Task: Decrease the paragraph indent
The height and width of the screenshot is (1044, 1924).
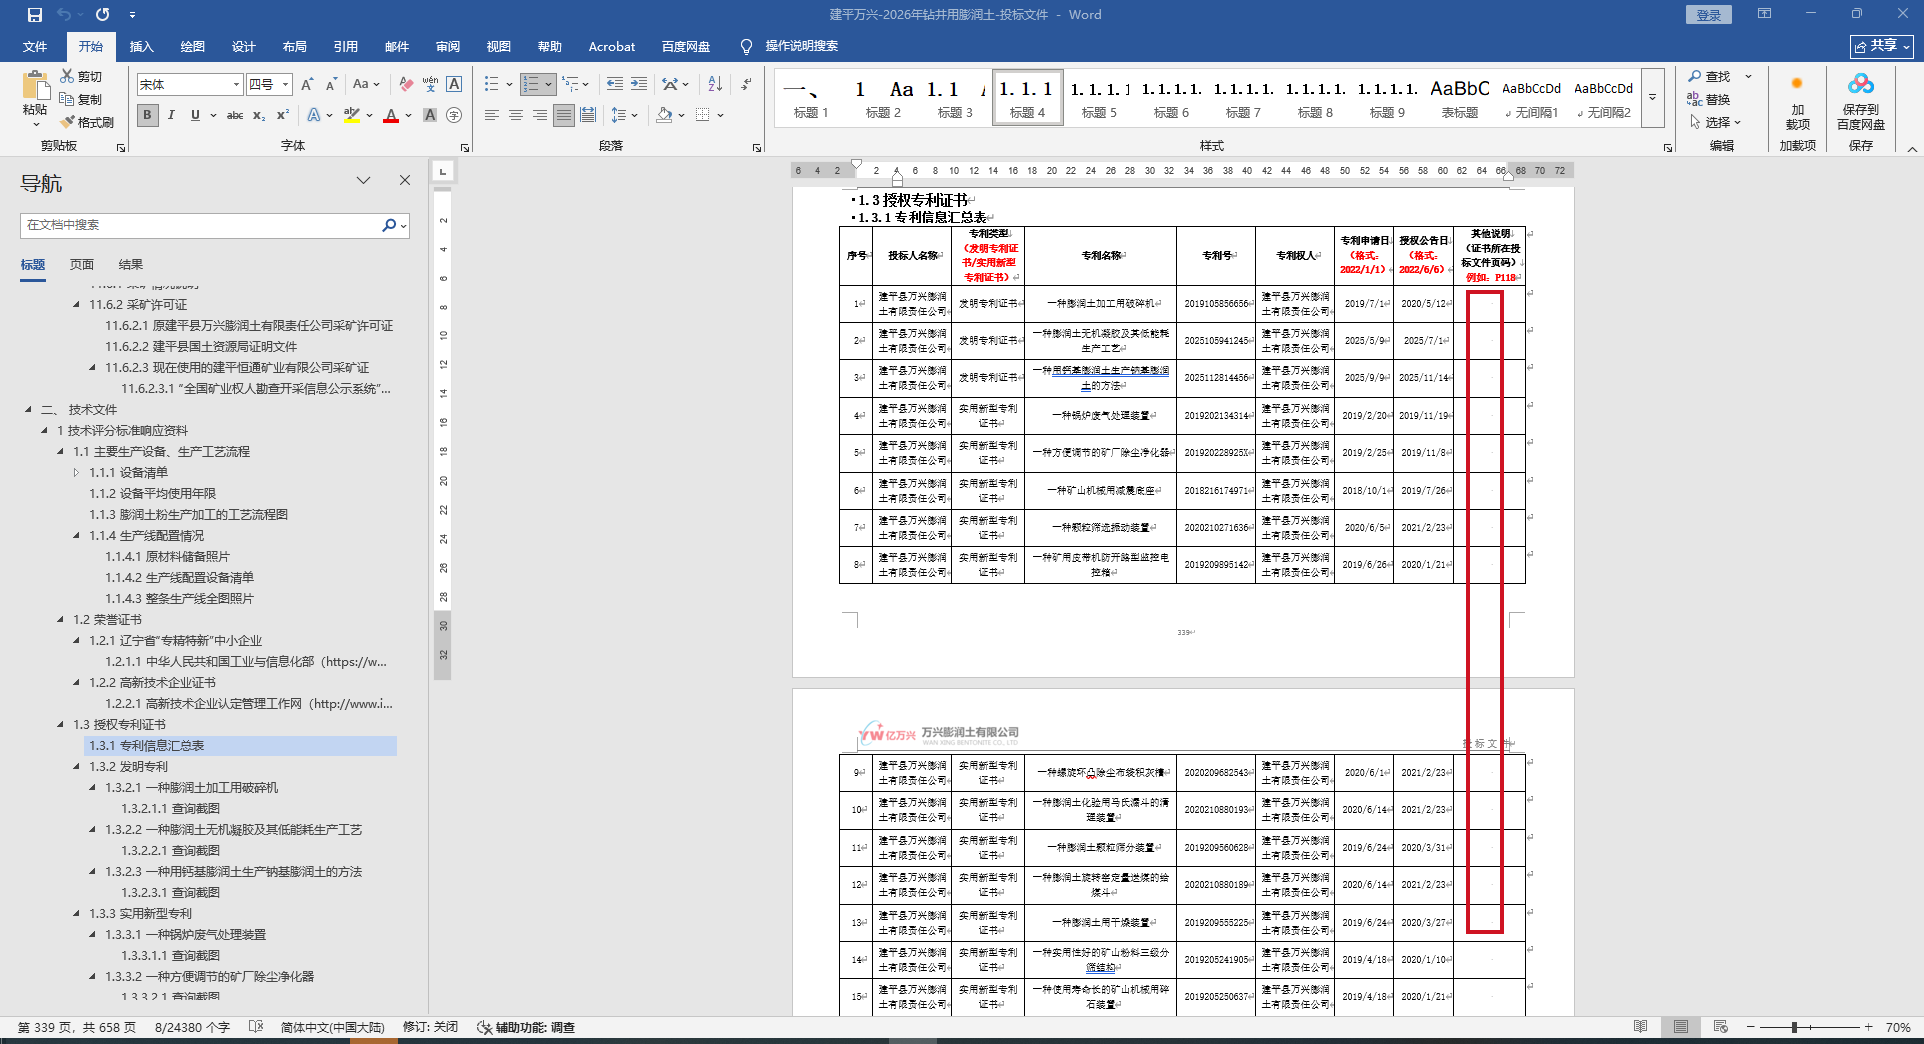Action: pyautogui.click(x=615, y=84)
